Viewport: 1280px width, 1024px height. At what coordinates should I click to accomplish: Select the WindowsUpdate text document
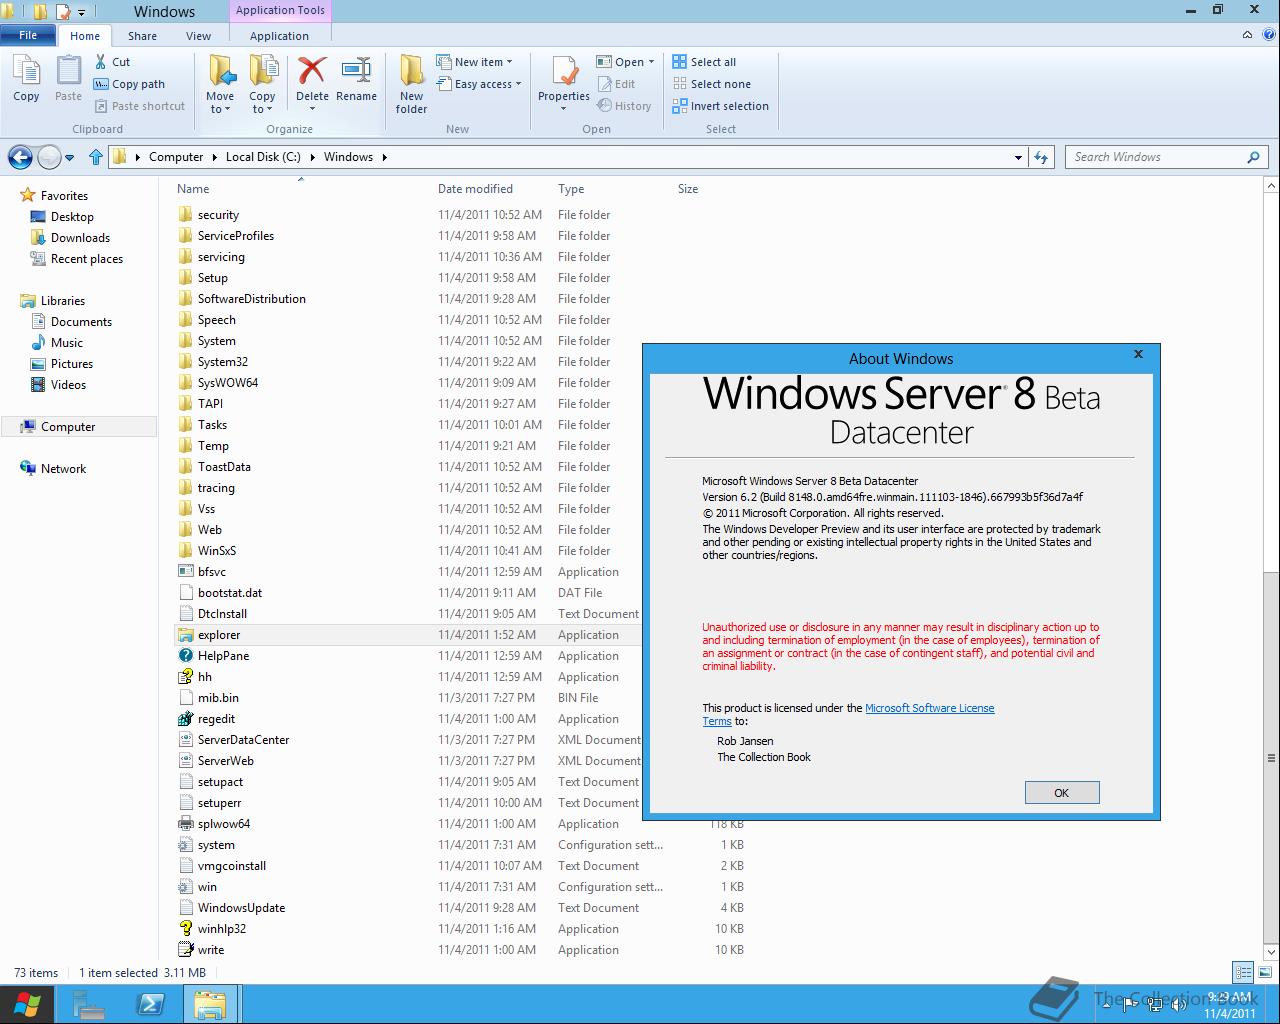460,908
